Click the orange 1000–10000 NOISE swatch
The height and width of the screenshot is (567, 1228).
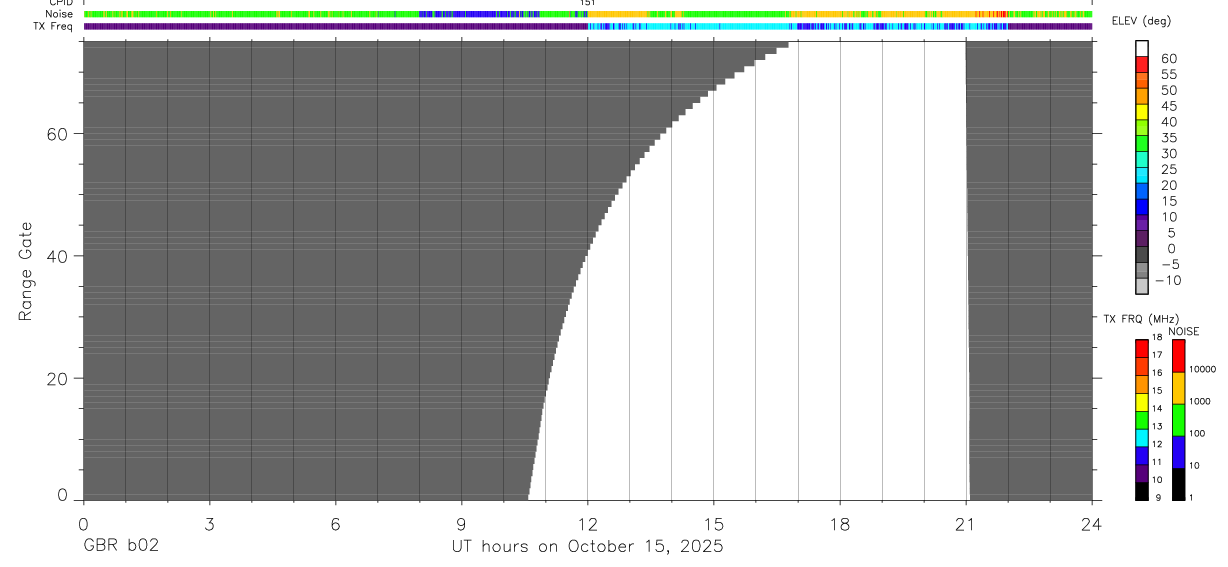pos(1178,387)
